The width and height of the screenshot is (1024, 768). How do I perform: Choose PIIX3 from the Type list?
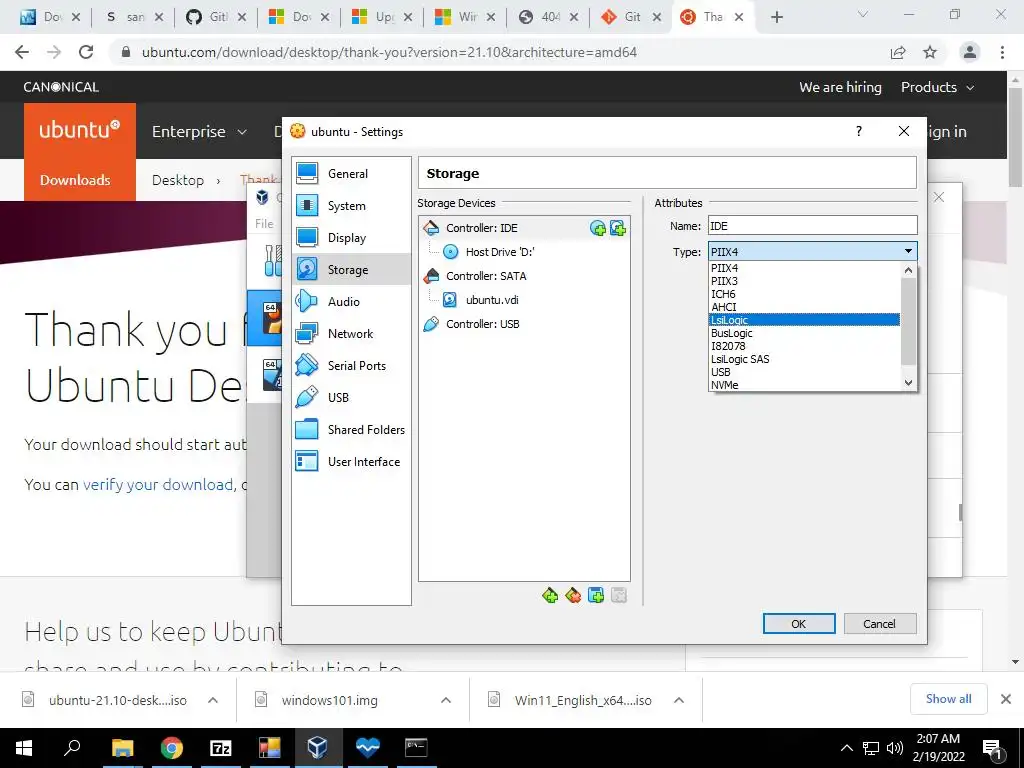coord(805,281)
